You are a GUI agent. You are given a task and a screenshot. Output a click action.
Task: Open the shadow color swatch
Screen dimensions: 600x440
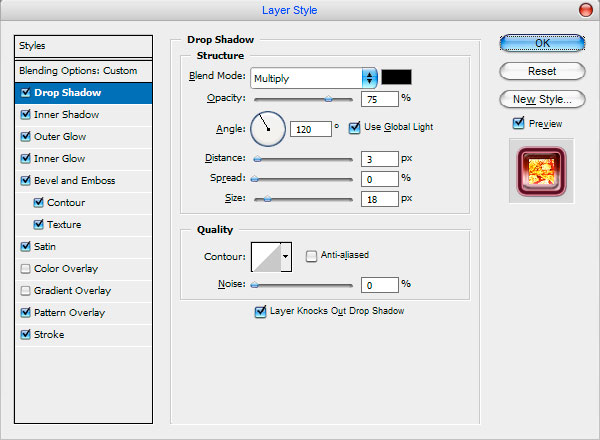click(396, 77)
